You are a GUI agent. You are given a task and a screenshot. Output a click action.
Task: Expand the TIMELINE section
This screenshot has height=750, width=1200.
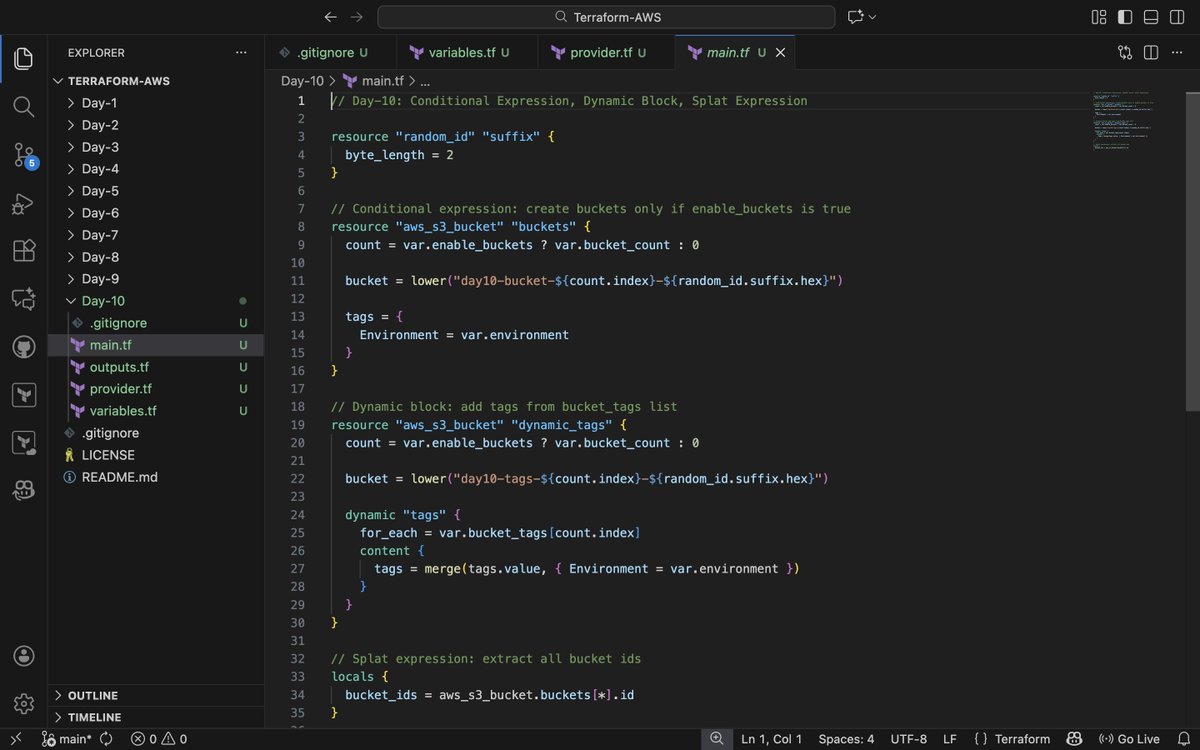tap(155, 717)
